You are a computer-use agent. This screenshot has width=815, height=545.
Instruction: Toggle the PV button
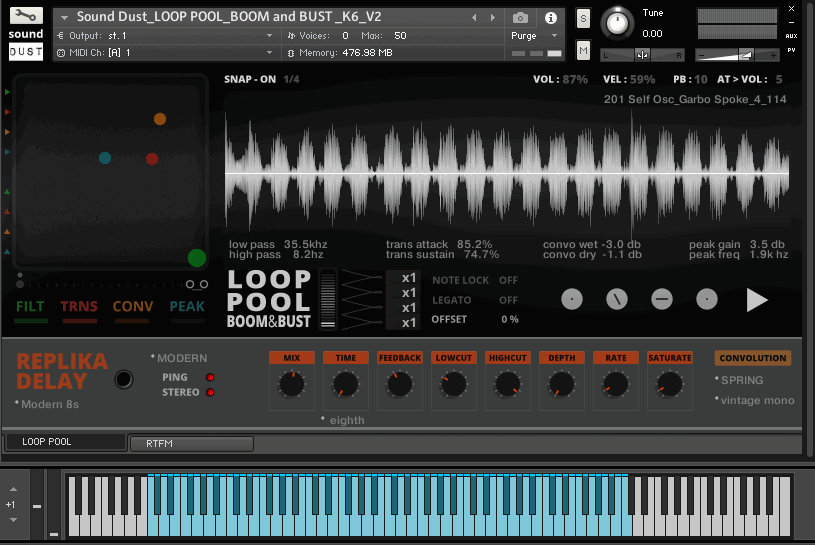[791, 50]
